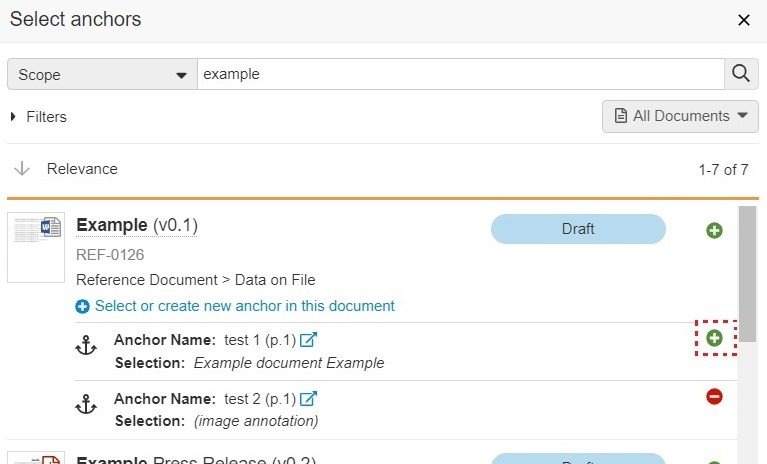Close the Select anchors dialog
This screenshot has height=464, width=767.
744,20
